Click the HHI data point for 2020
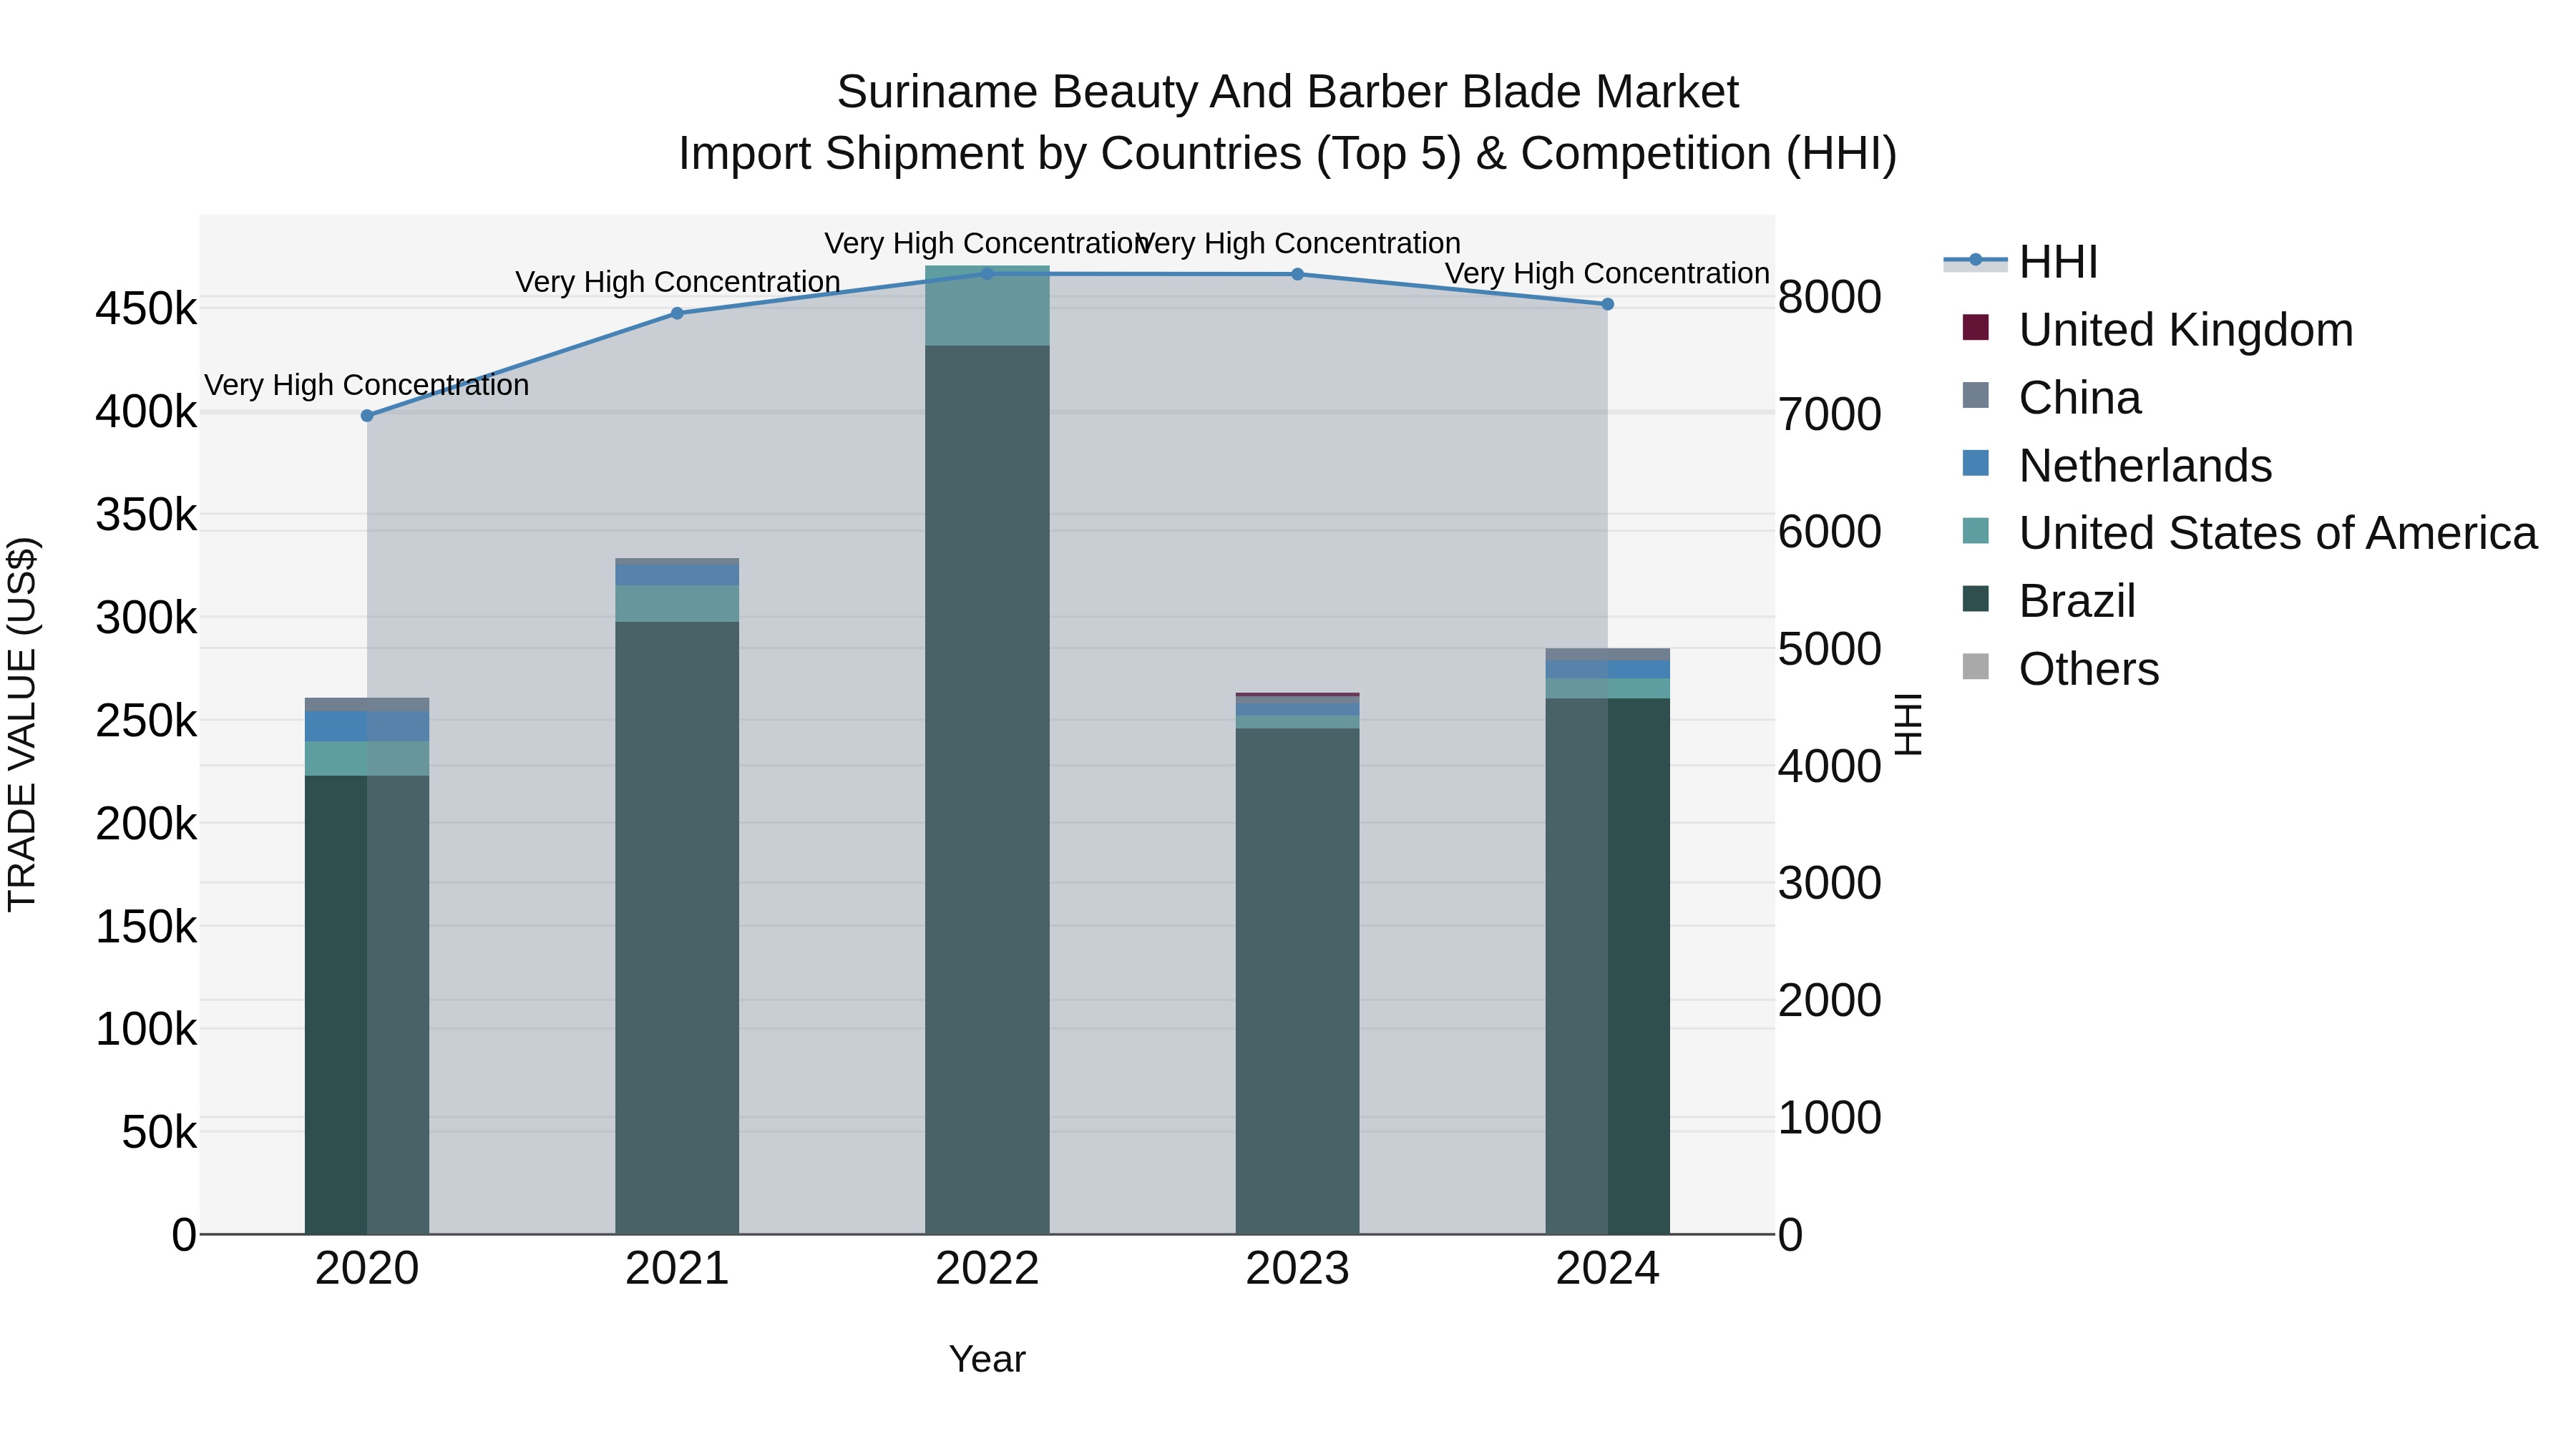Viewport: 2576px width, 1449px height. tap(367, 415)
